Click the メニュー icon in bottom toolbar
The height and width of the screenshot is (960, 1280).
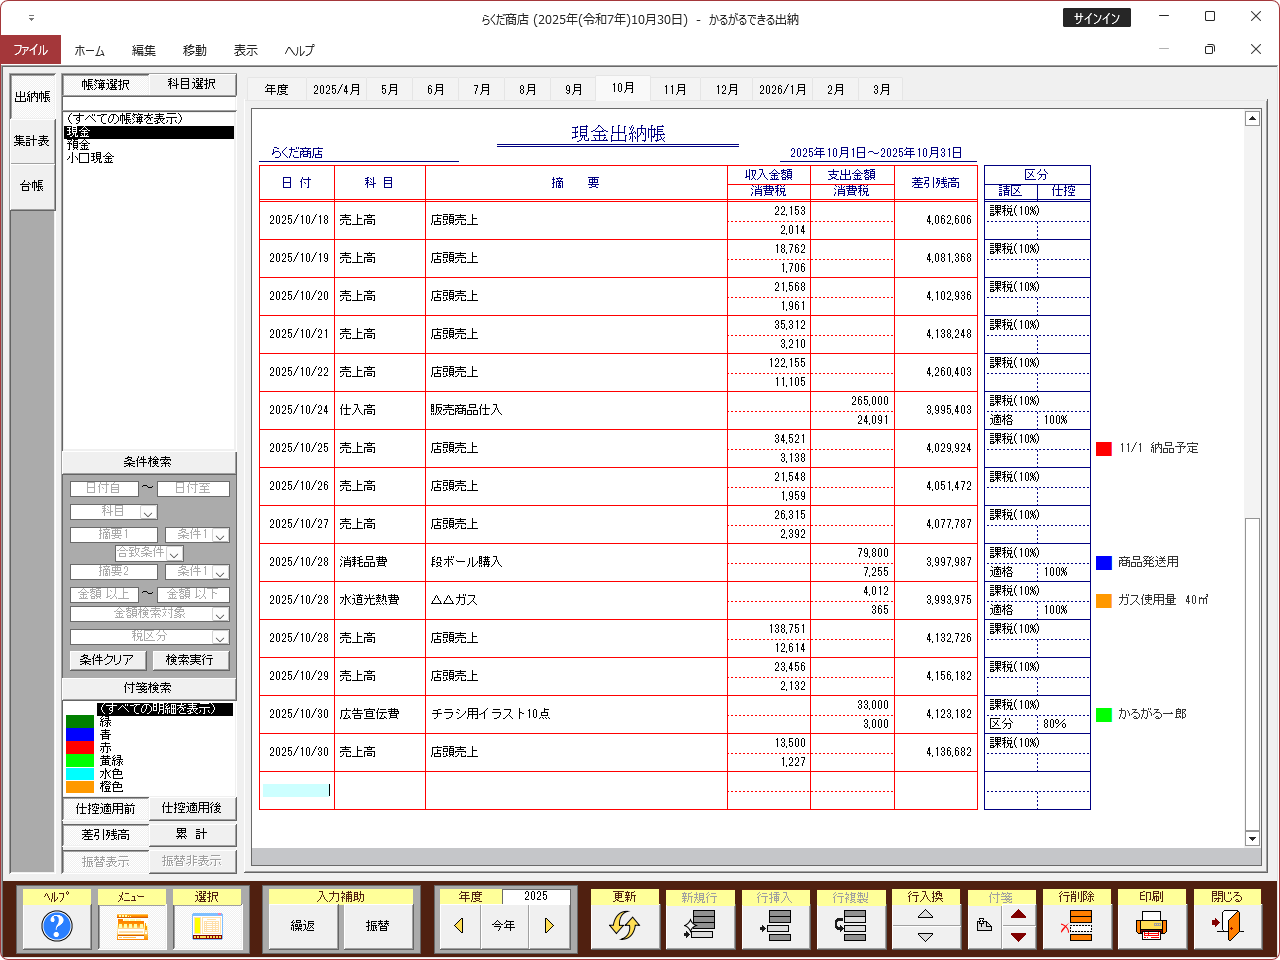pos(132,926)
